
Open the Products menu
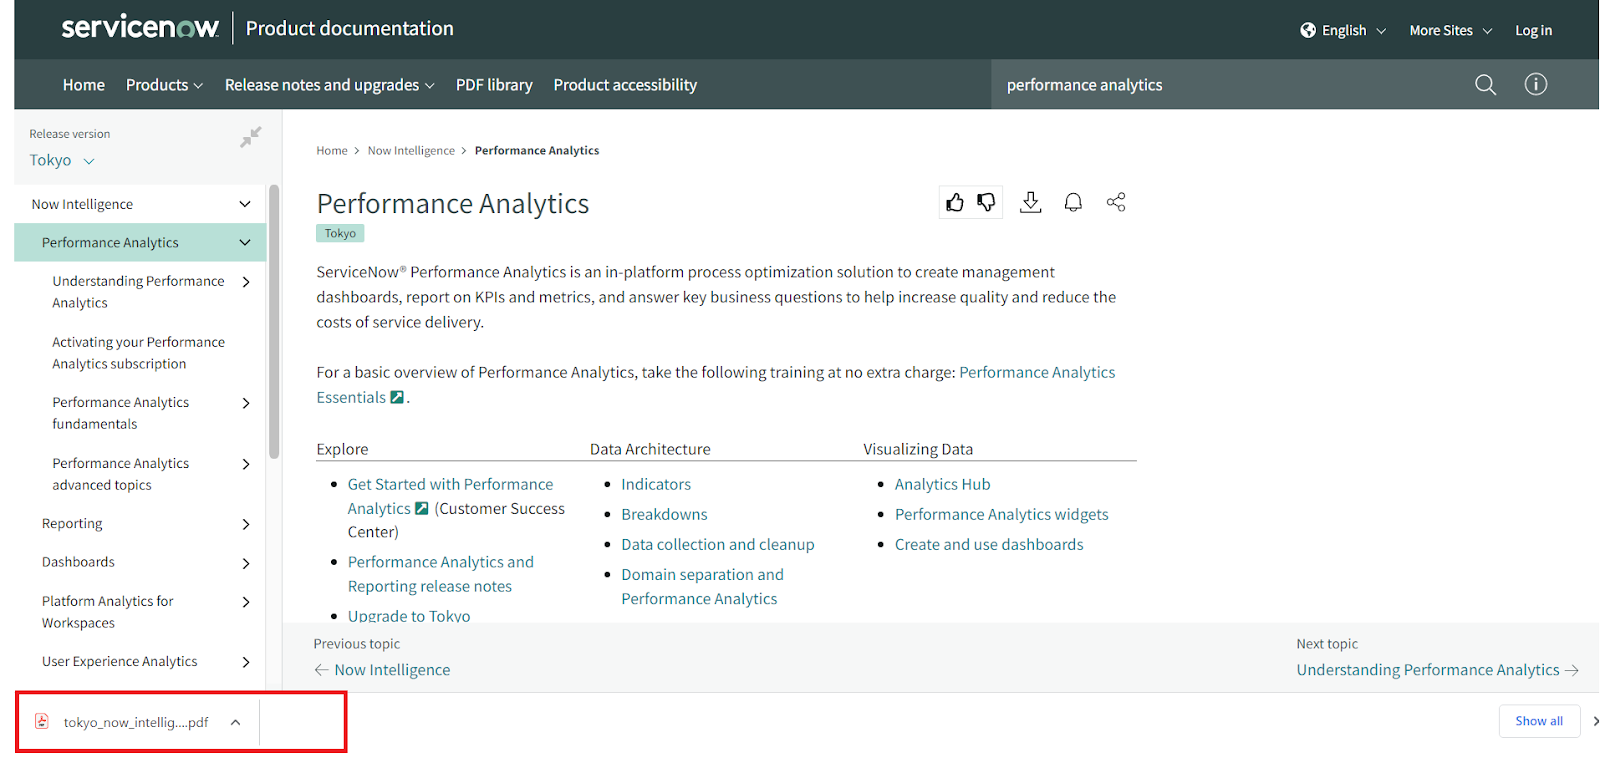pyautogui.click(x=164, y=85)
